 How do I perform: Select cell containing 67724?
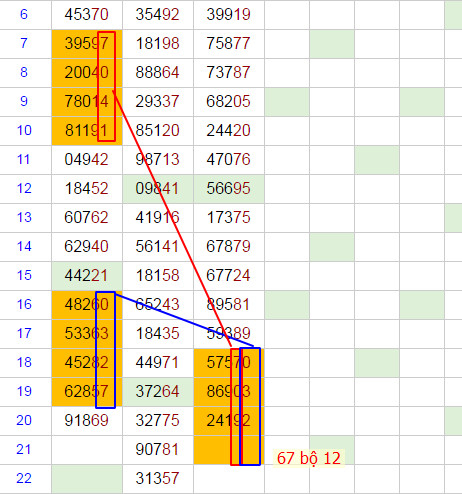click(229, 276)
